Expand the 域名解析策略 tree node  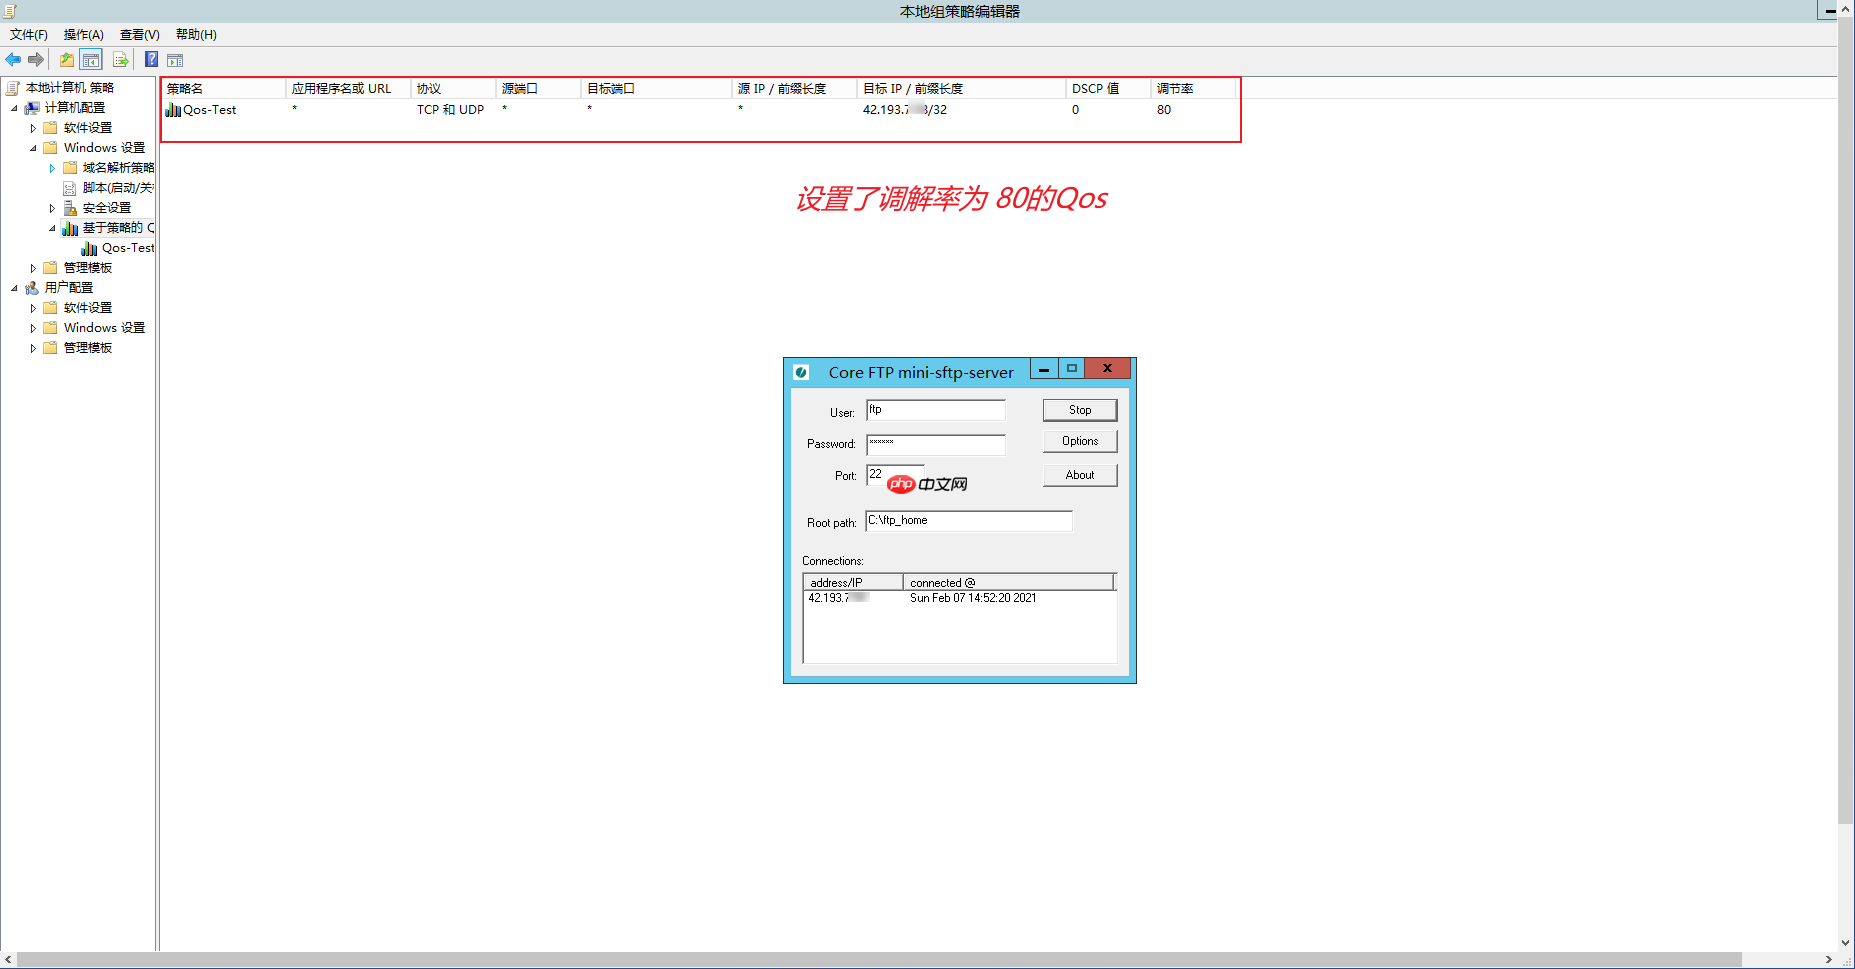click(51, 167)
